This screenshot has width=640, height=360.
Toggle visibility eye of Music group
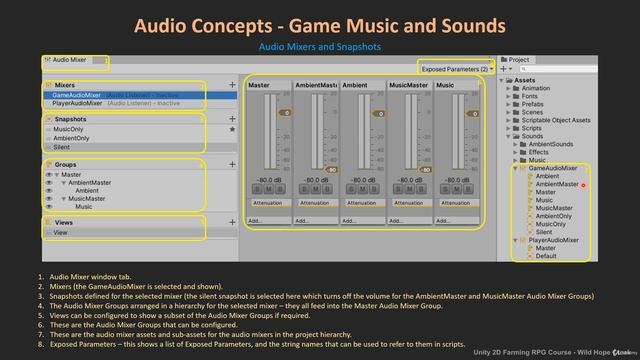(x=49, y=207)
